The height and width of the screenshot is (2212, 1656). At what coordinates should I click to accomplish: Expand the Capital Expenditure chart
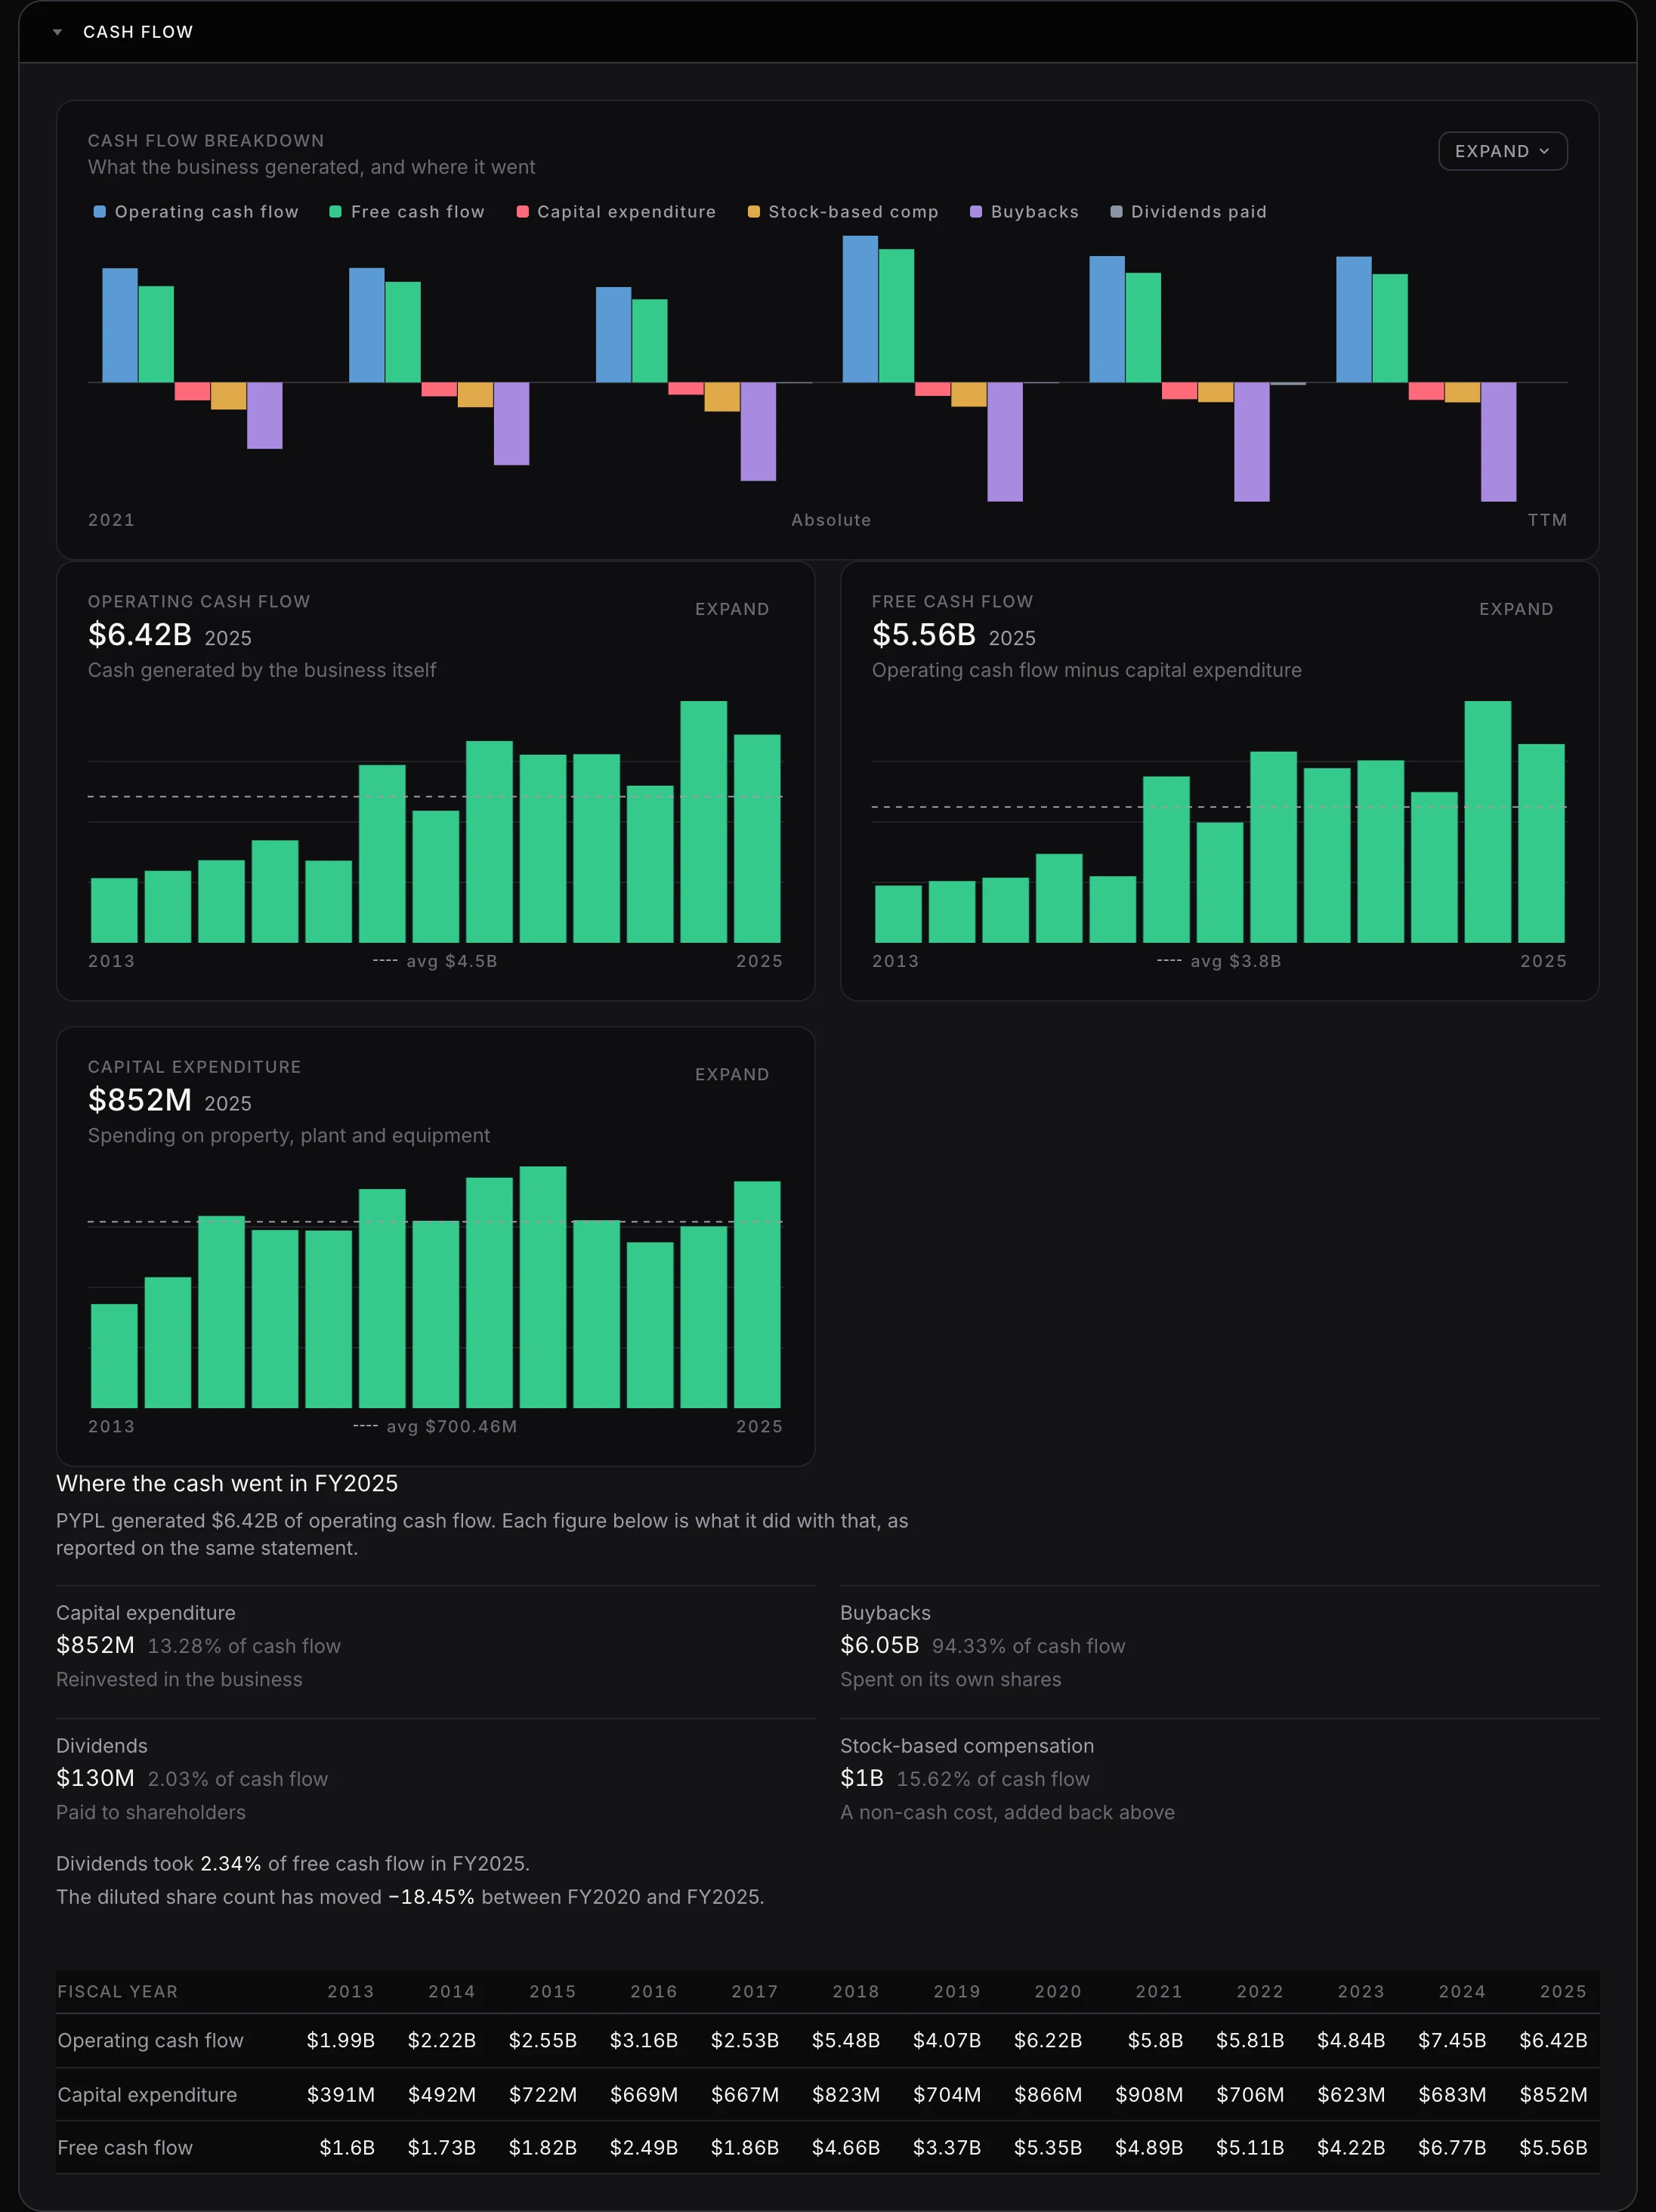point(732,1074)
